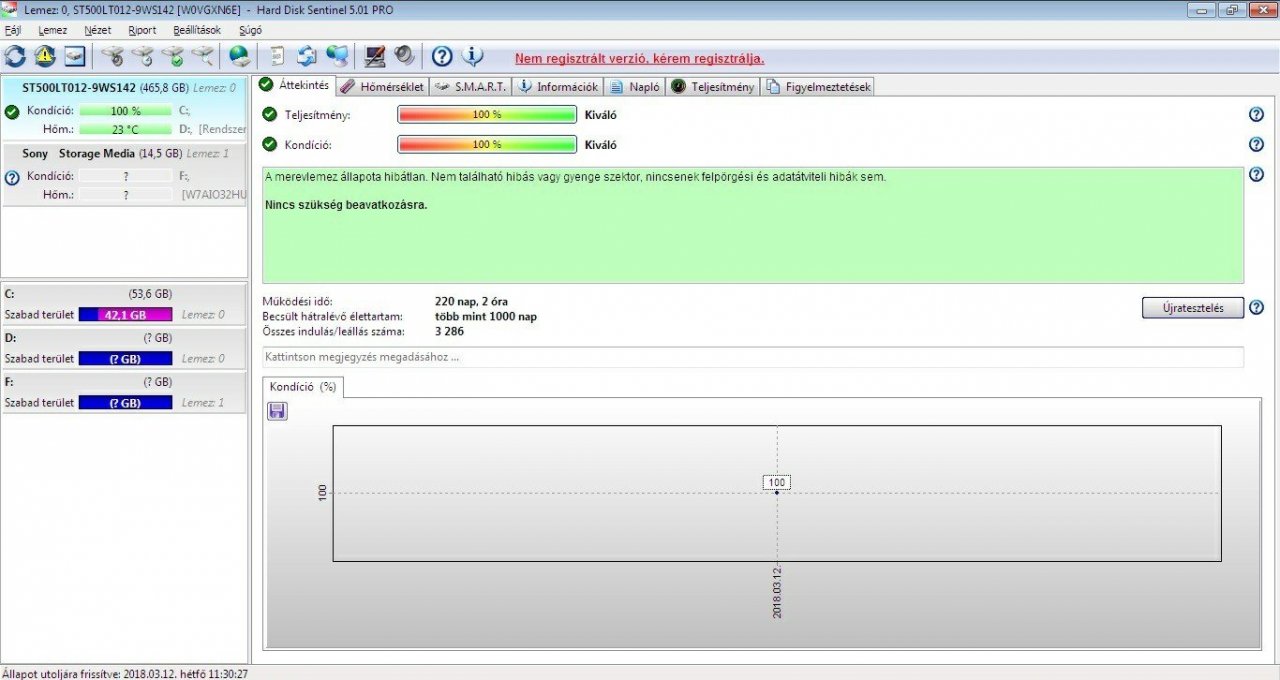Image resolution: width=1280 pixels, height=680 pixels.
Task: Click the Kondíció 100 % gradient bar in overview
Action: click(487, 145)
